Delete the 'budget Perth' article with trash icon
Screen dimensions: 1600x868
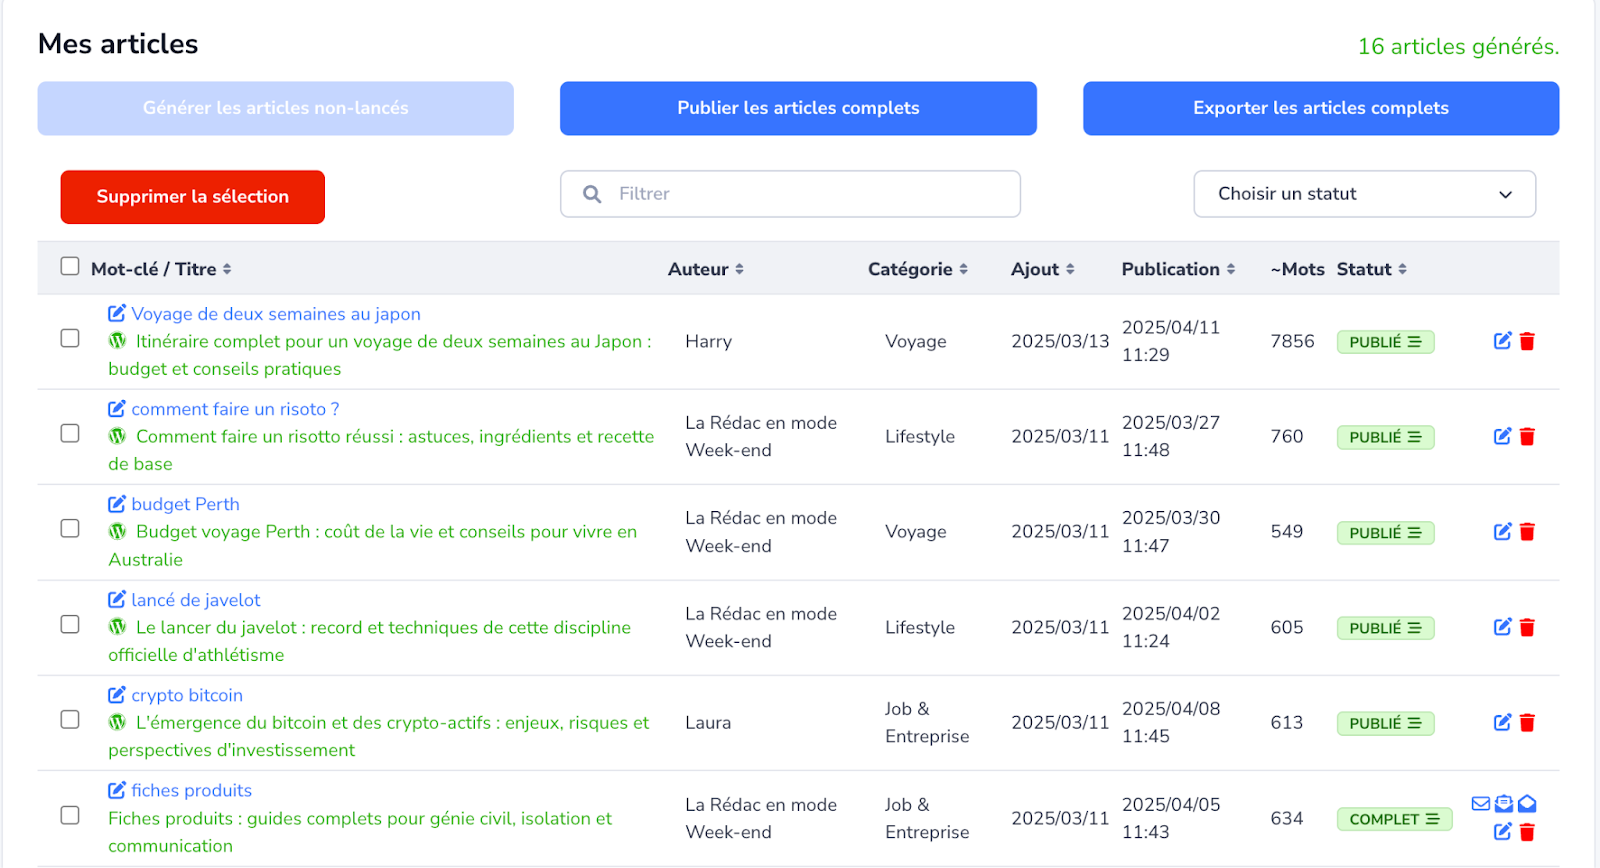[1527, 532]
